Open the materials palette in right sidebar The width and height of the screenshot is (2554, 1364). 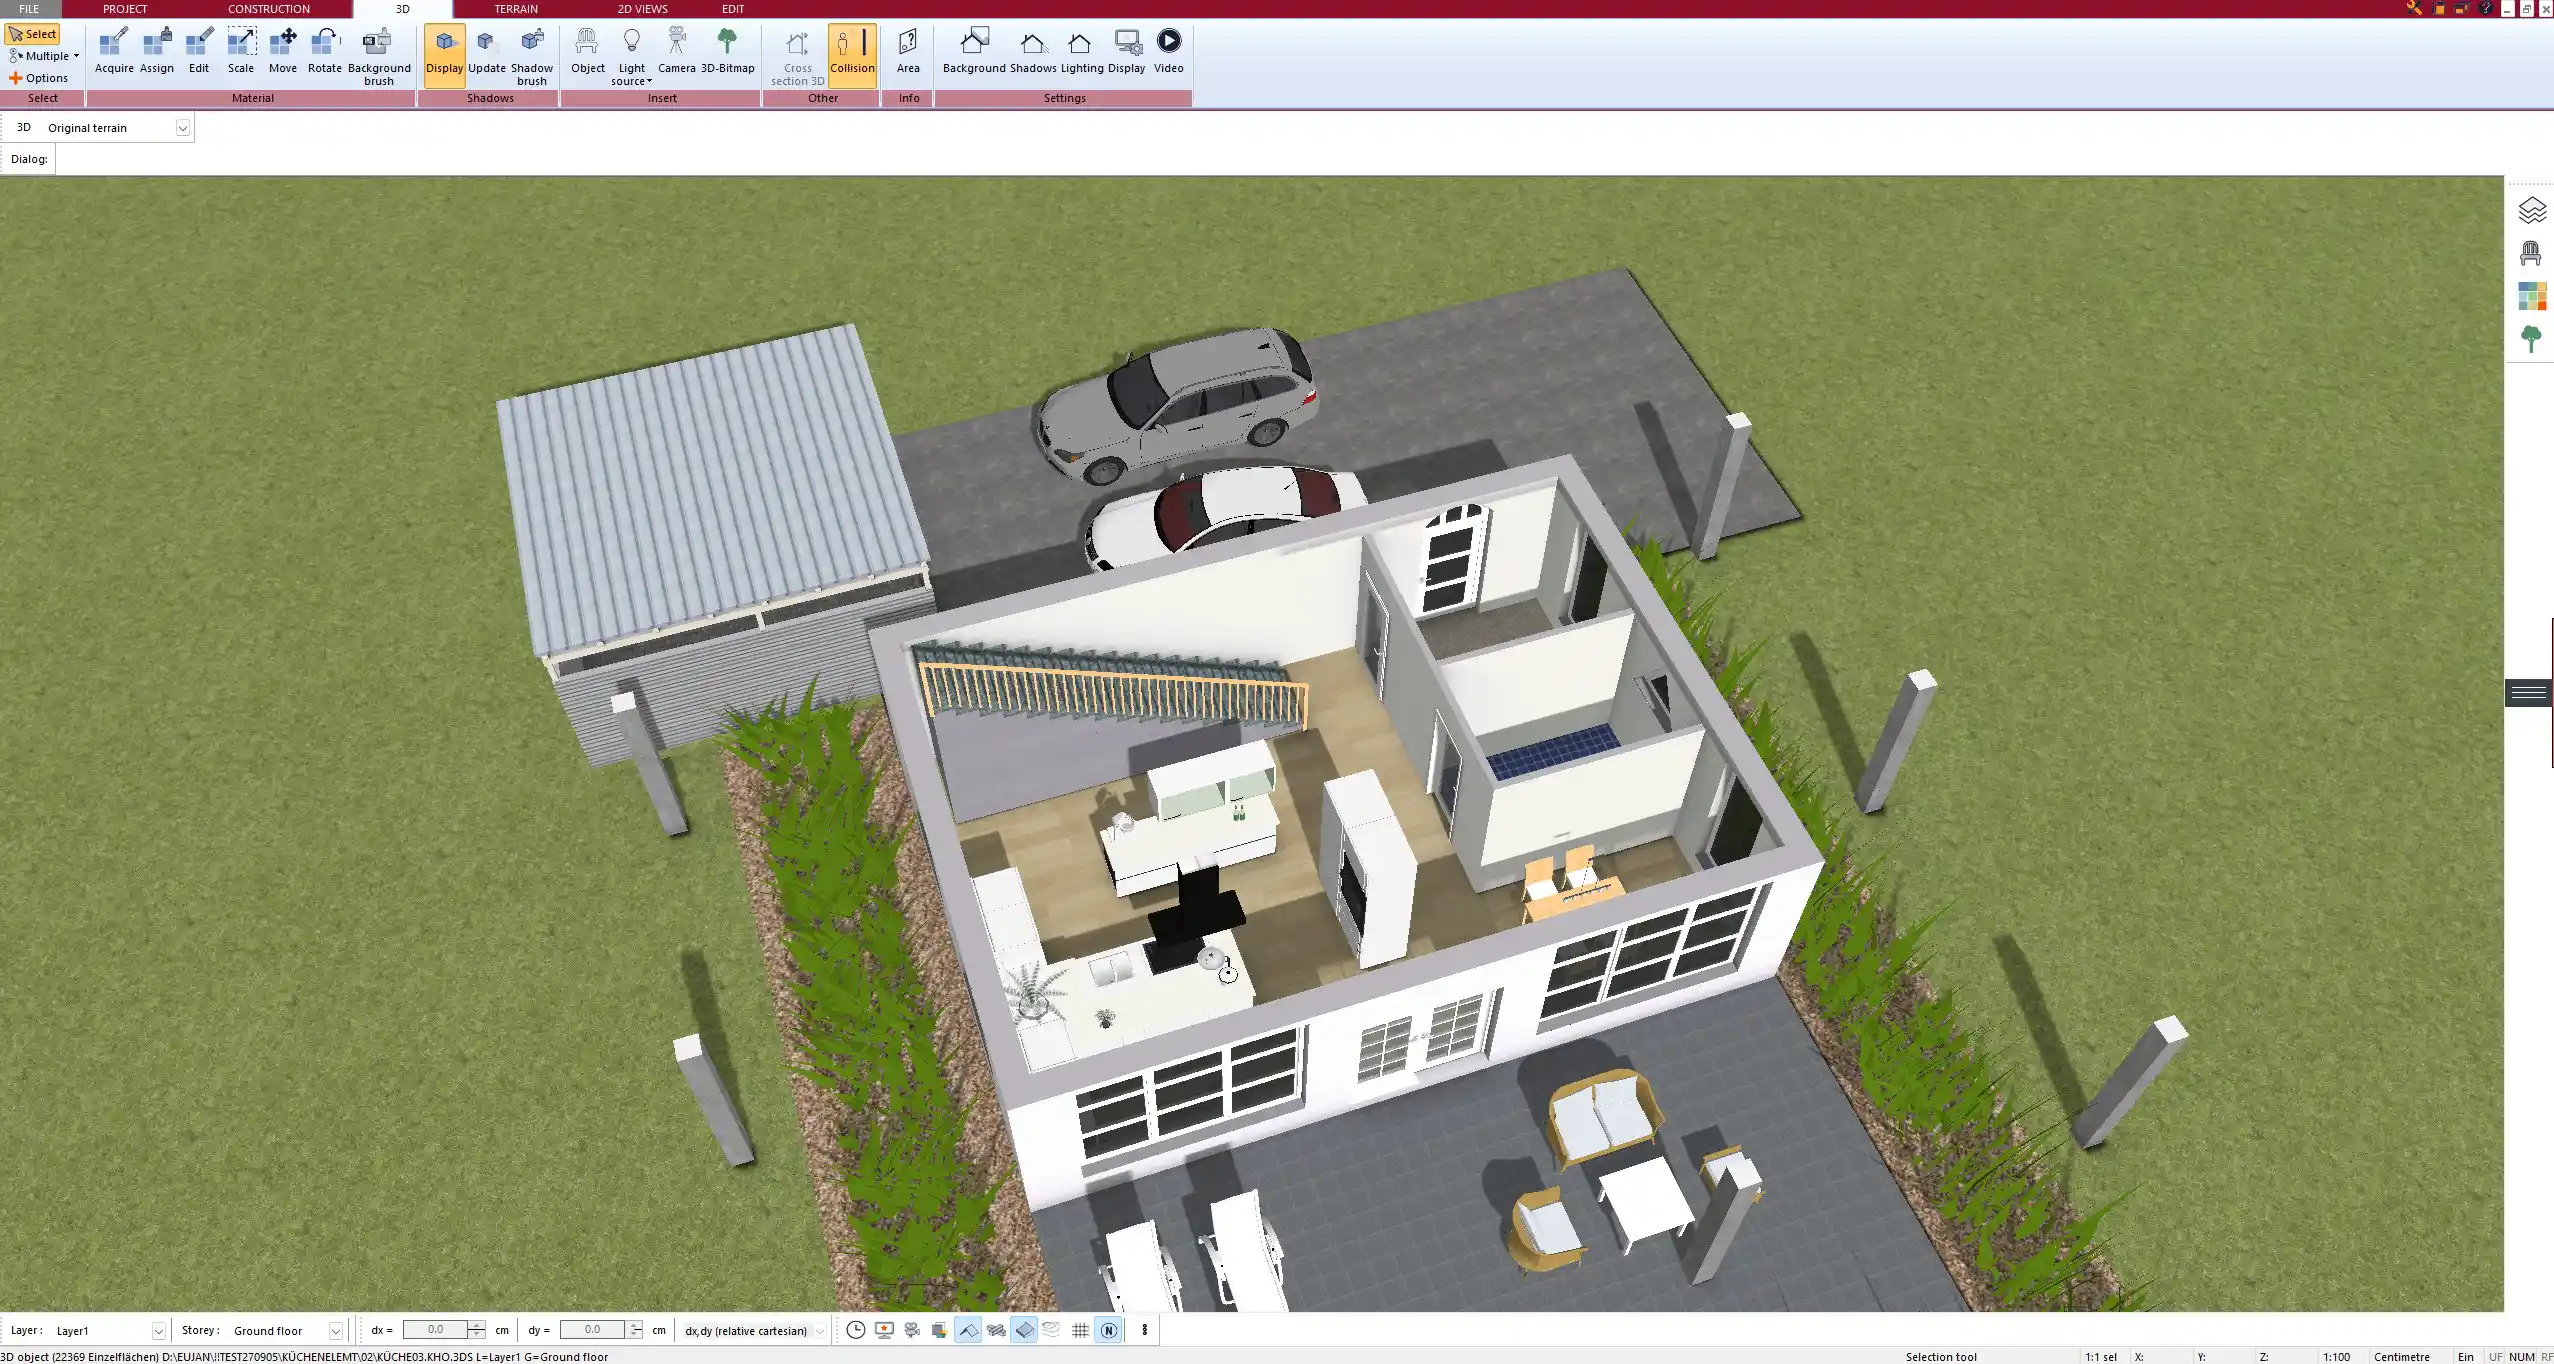coord(2531,296)
